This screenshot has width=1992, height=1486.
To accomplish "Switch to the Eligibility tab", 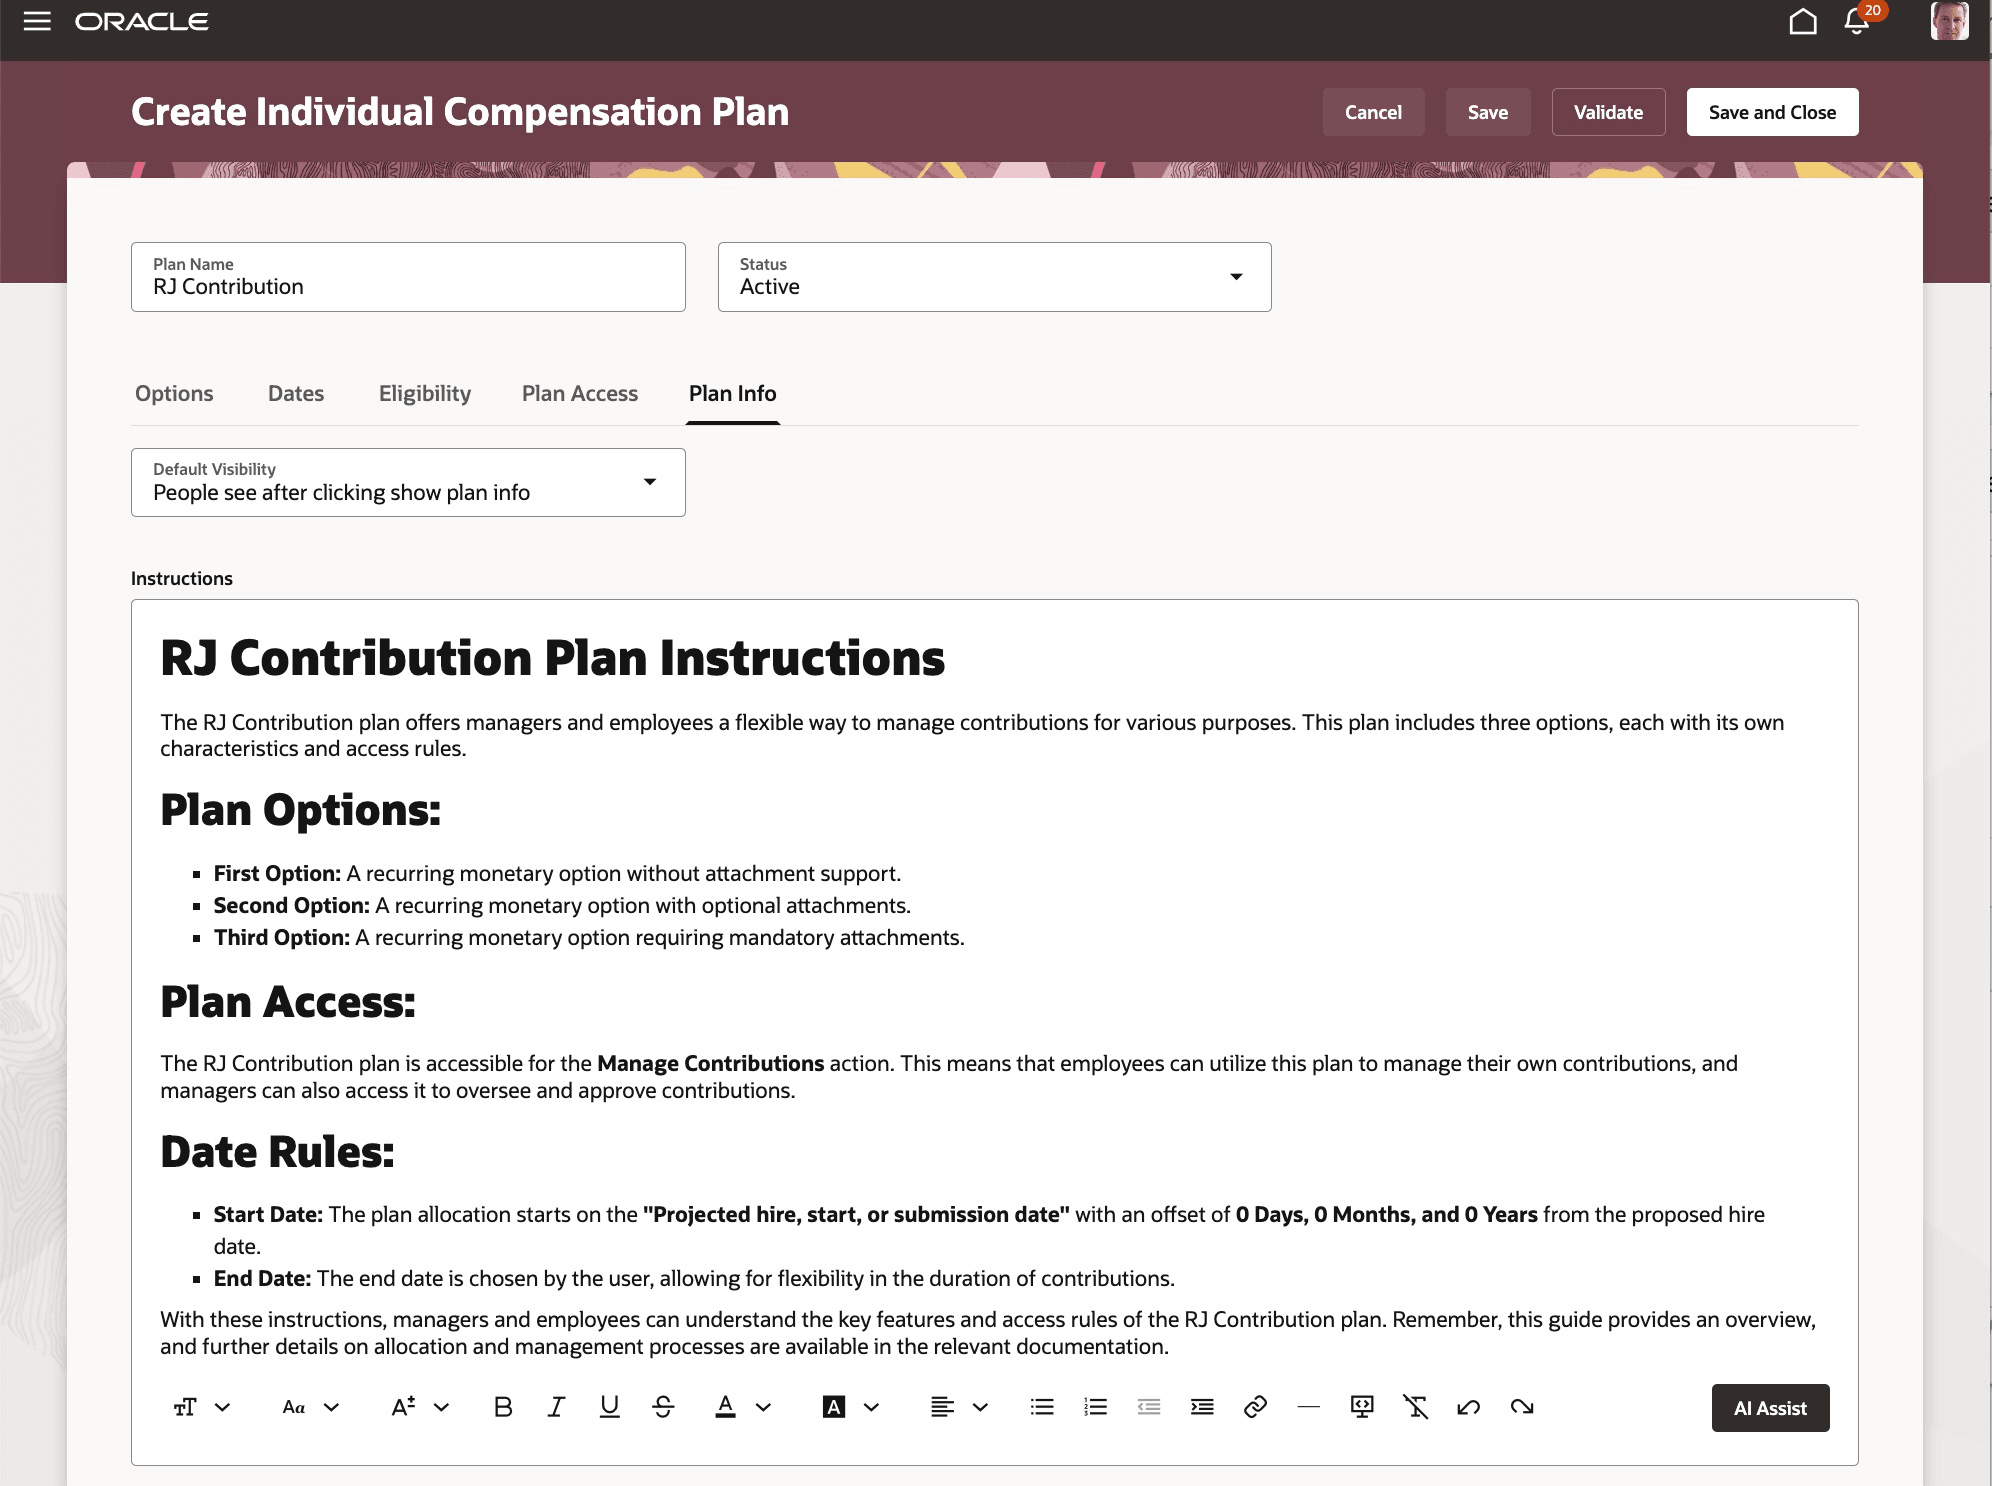I will click(424, 393).
